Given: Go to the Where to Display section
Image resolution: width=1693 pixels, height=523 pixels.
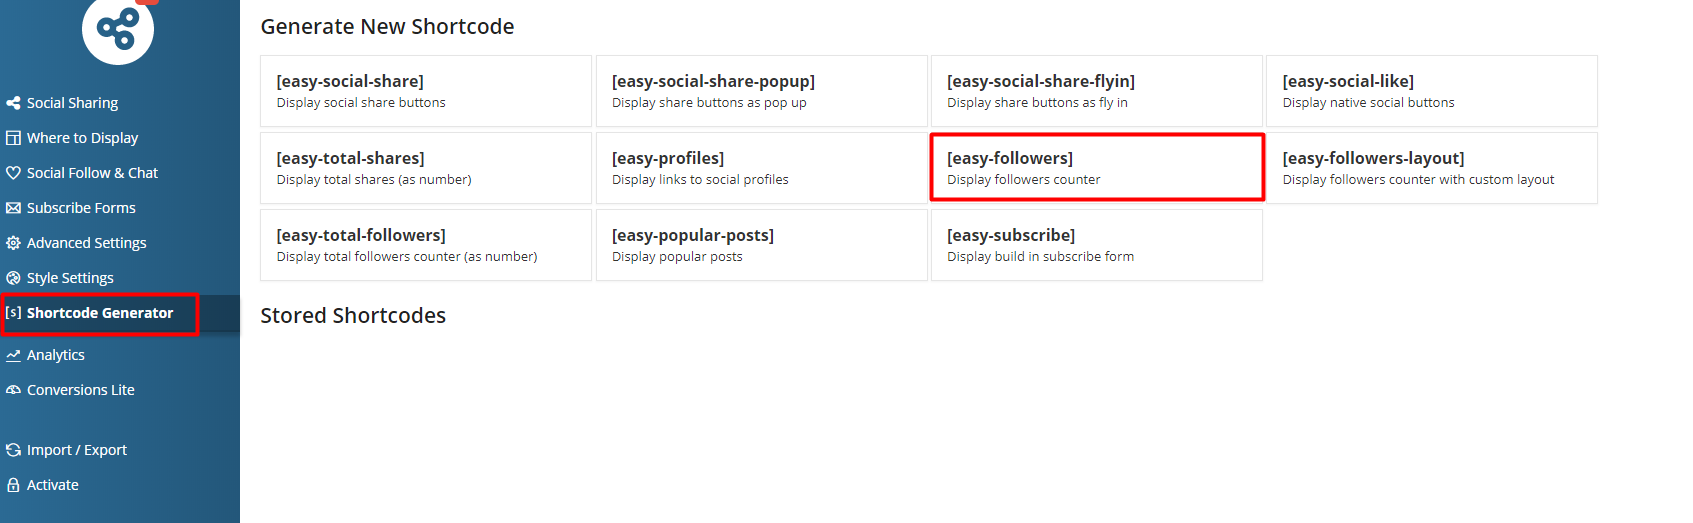Looking at the screenshot, I should (82, 138).
